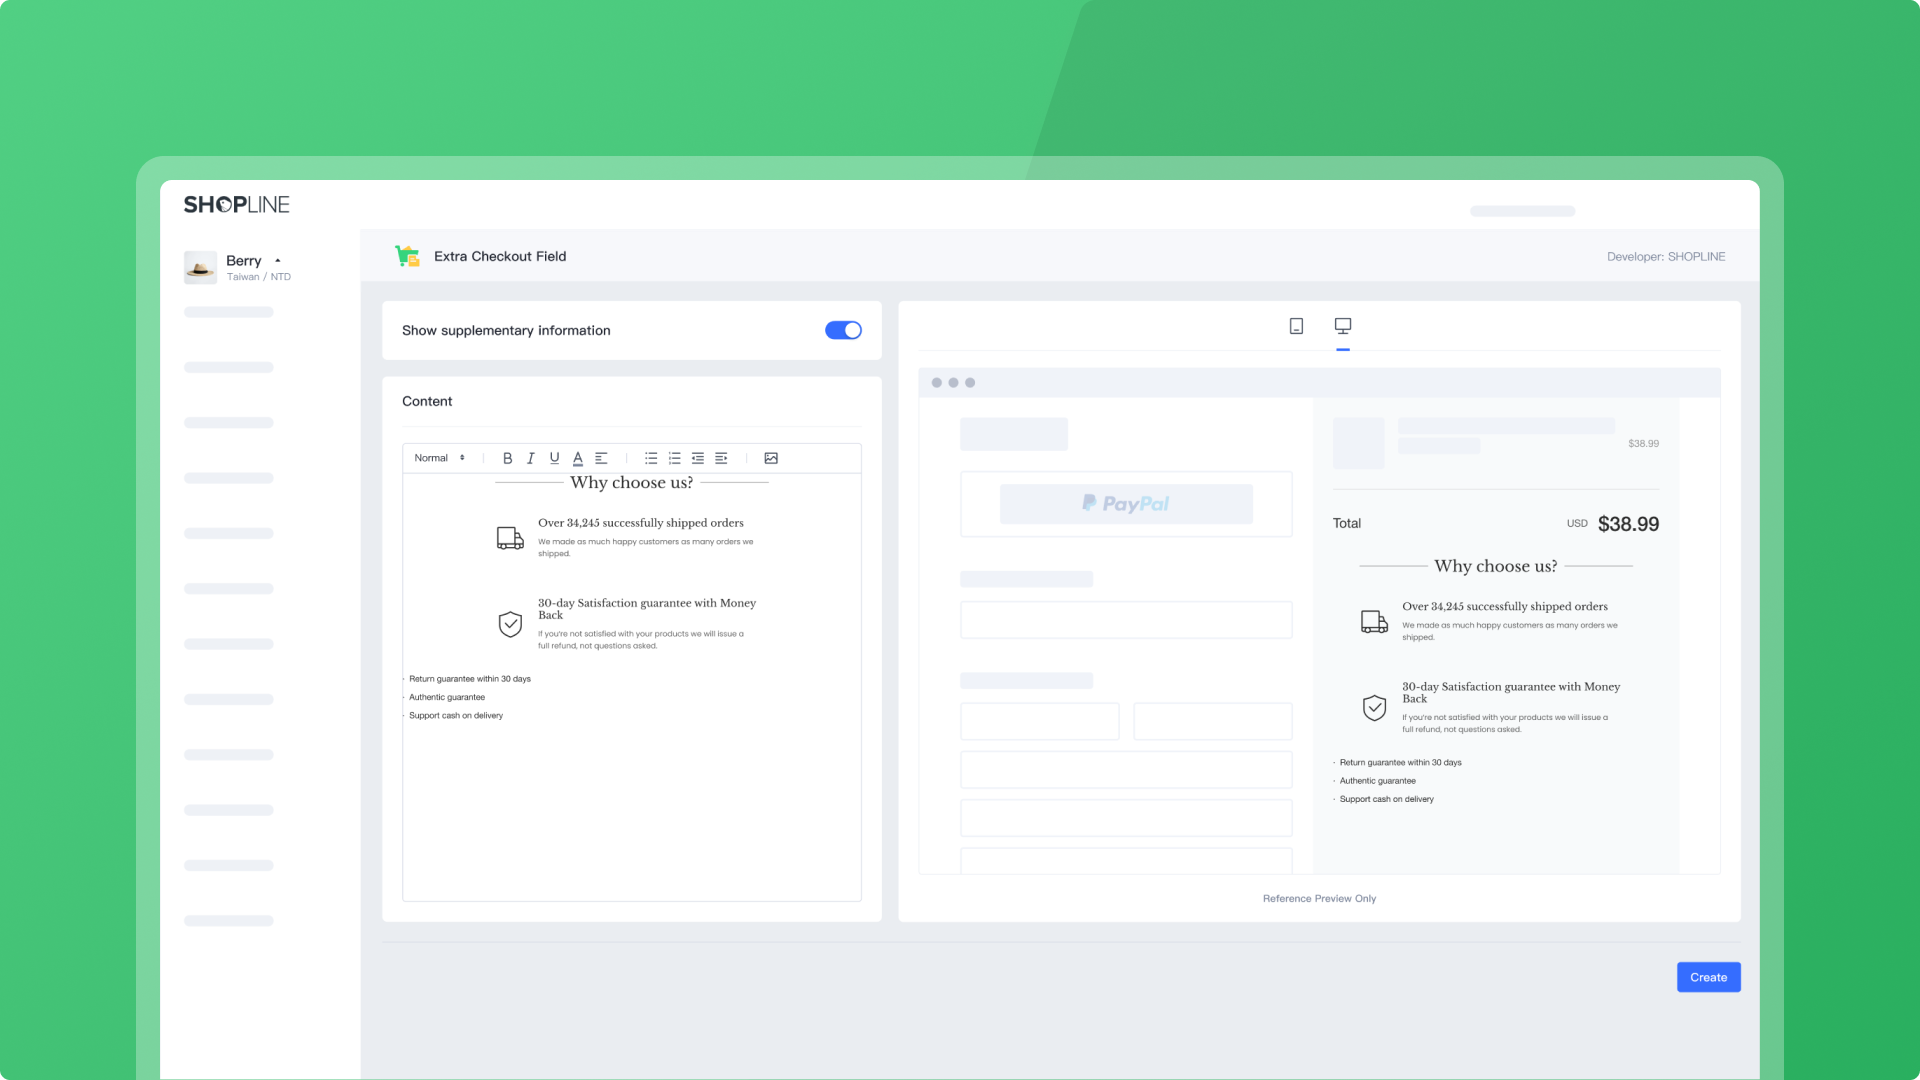Click the Extra Checkout Field app icon
Screen dimensions: 1920x1080
(x=407, y=256)
